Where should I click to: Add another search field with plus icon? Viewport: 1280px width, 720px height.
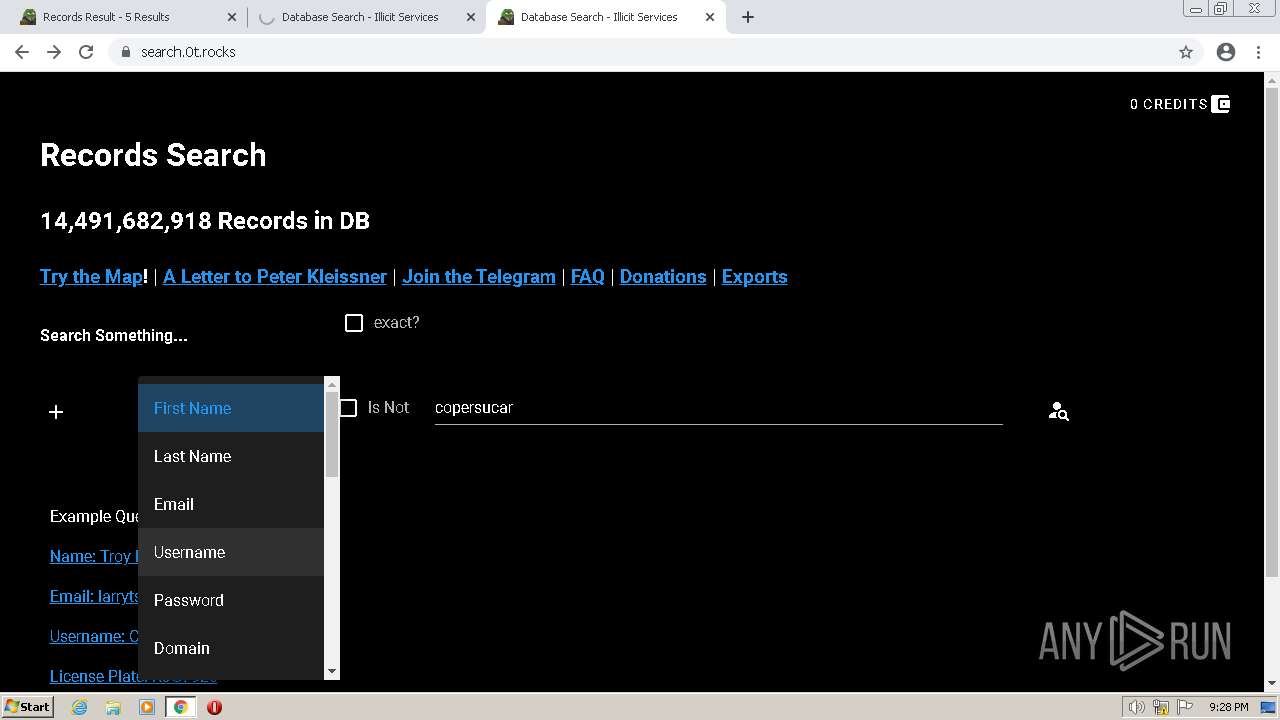click(x=56, y=412)
